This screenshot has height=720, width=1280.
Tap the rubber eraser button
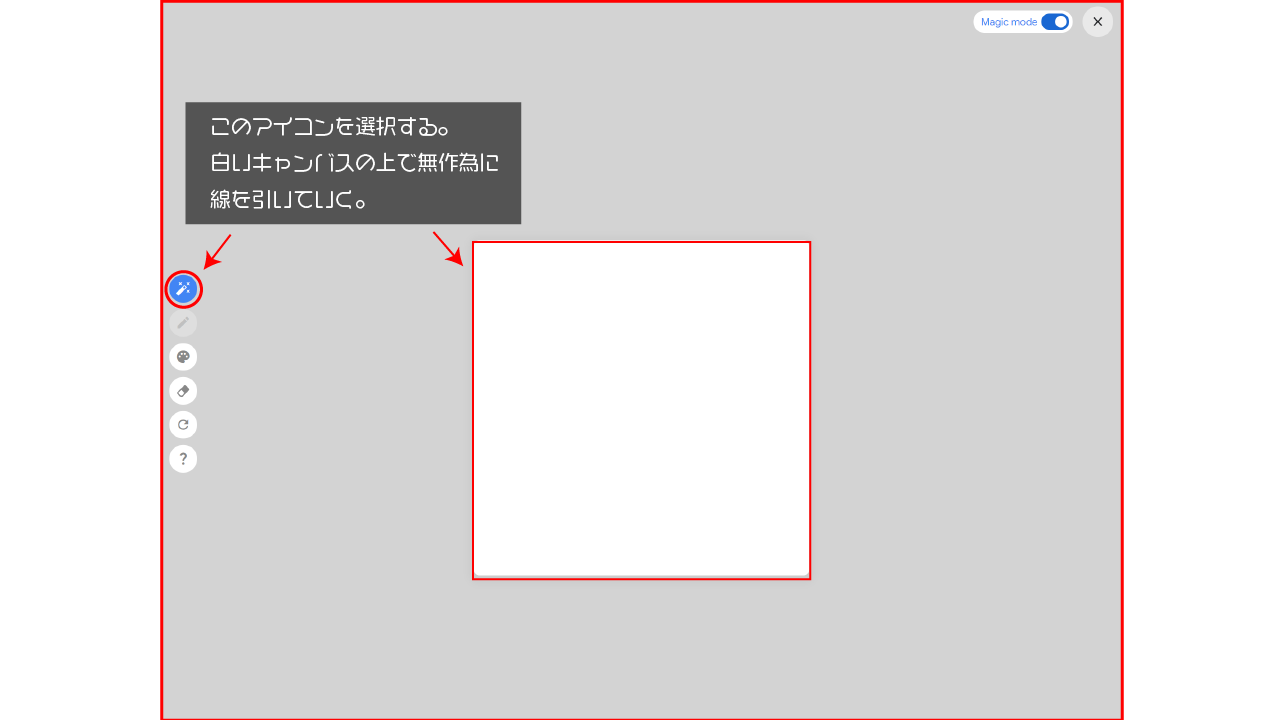[183, 391]
